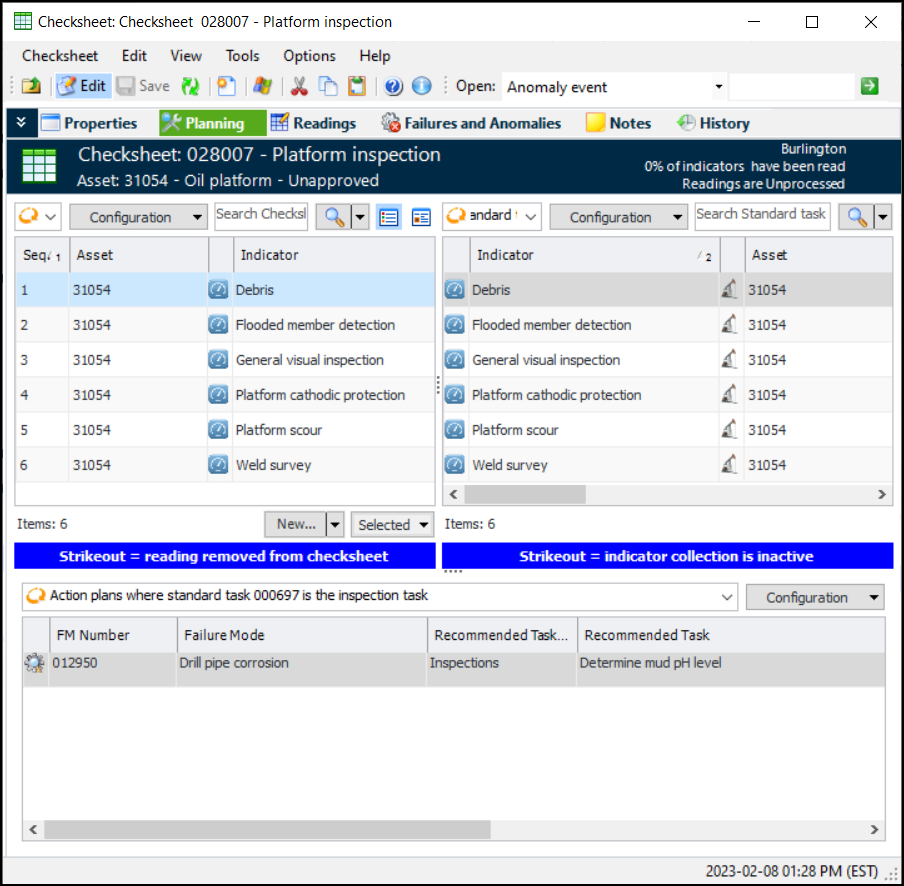Open the Tools menu
The width and height of the screenshot is (904, 886).
point(242,56)
